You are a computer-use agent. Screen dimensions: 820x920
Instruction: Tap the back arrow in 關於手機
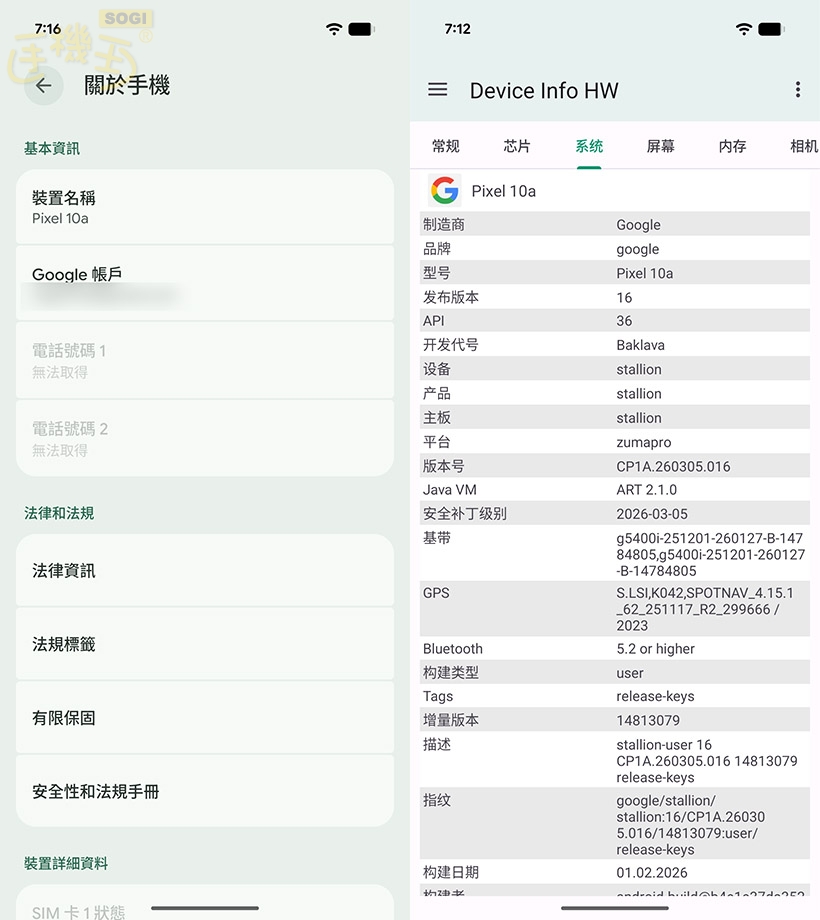43,86
